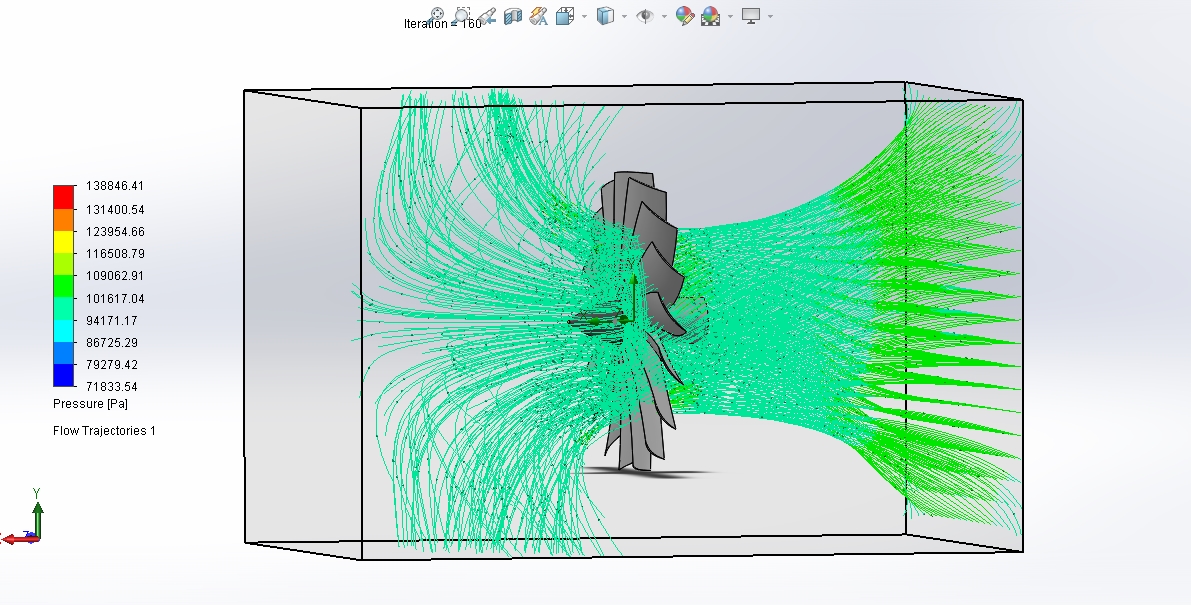Screen dimensions: 1191x605
Task: Click the Zoom to Fit icon
Action: (x=437, y=14)
